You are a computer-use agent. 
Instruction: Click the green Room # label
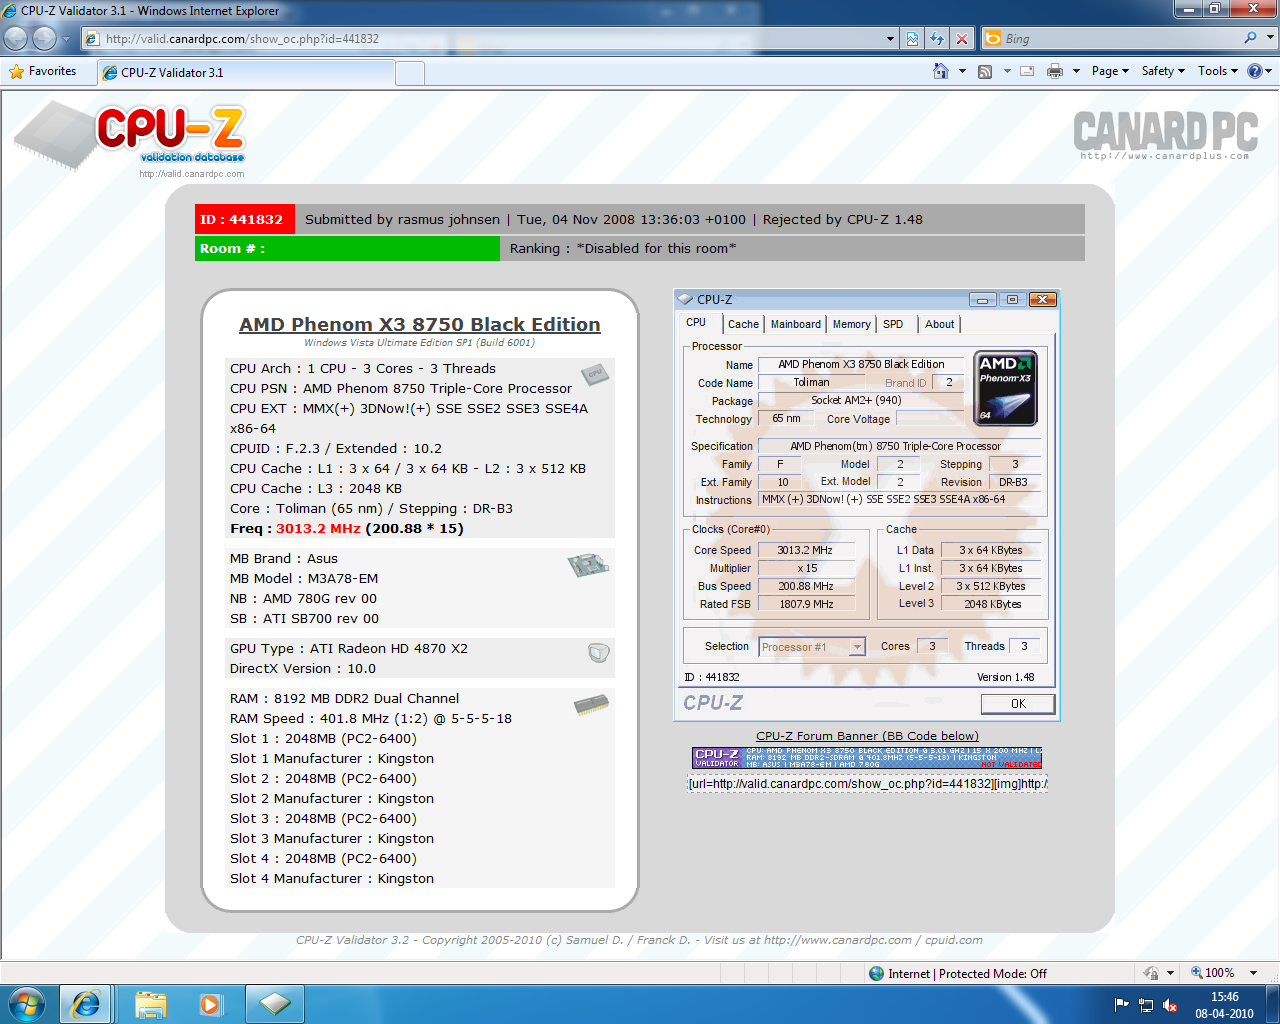[348, 248]
